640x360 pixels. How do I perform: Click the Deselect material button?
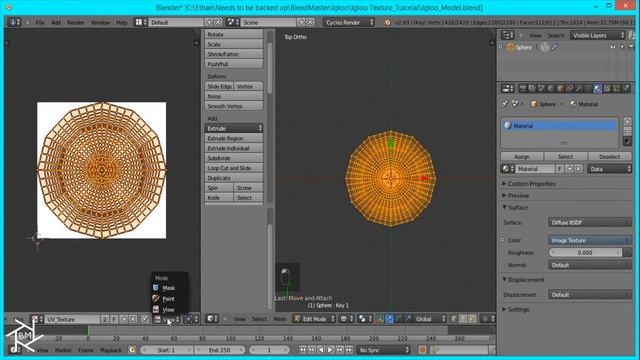[609, 157]
